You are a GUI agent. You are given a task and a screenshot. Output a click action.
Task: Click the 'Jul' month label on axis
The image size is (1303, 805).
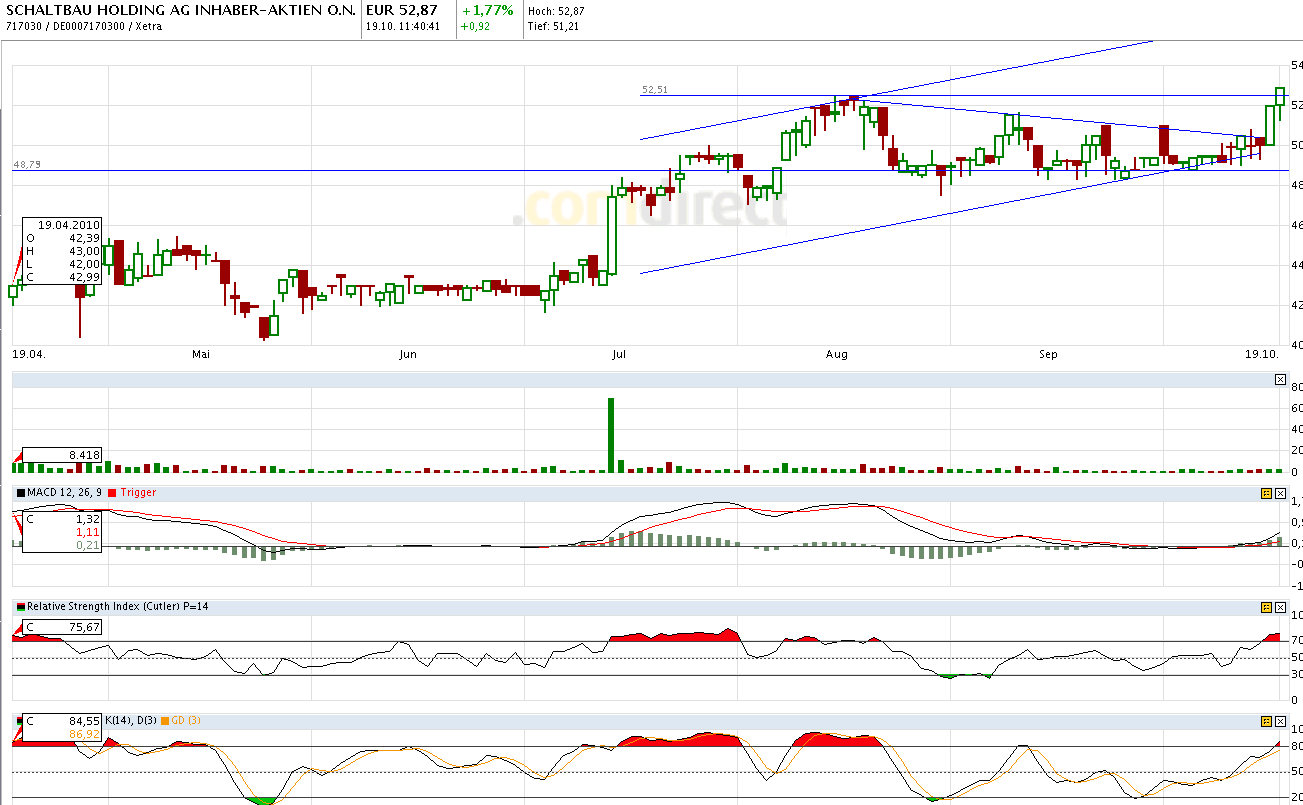coord(619,354)
